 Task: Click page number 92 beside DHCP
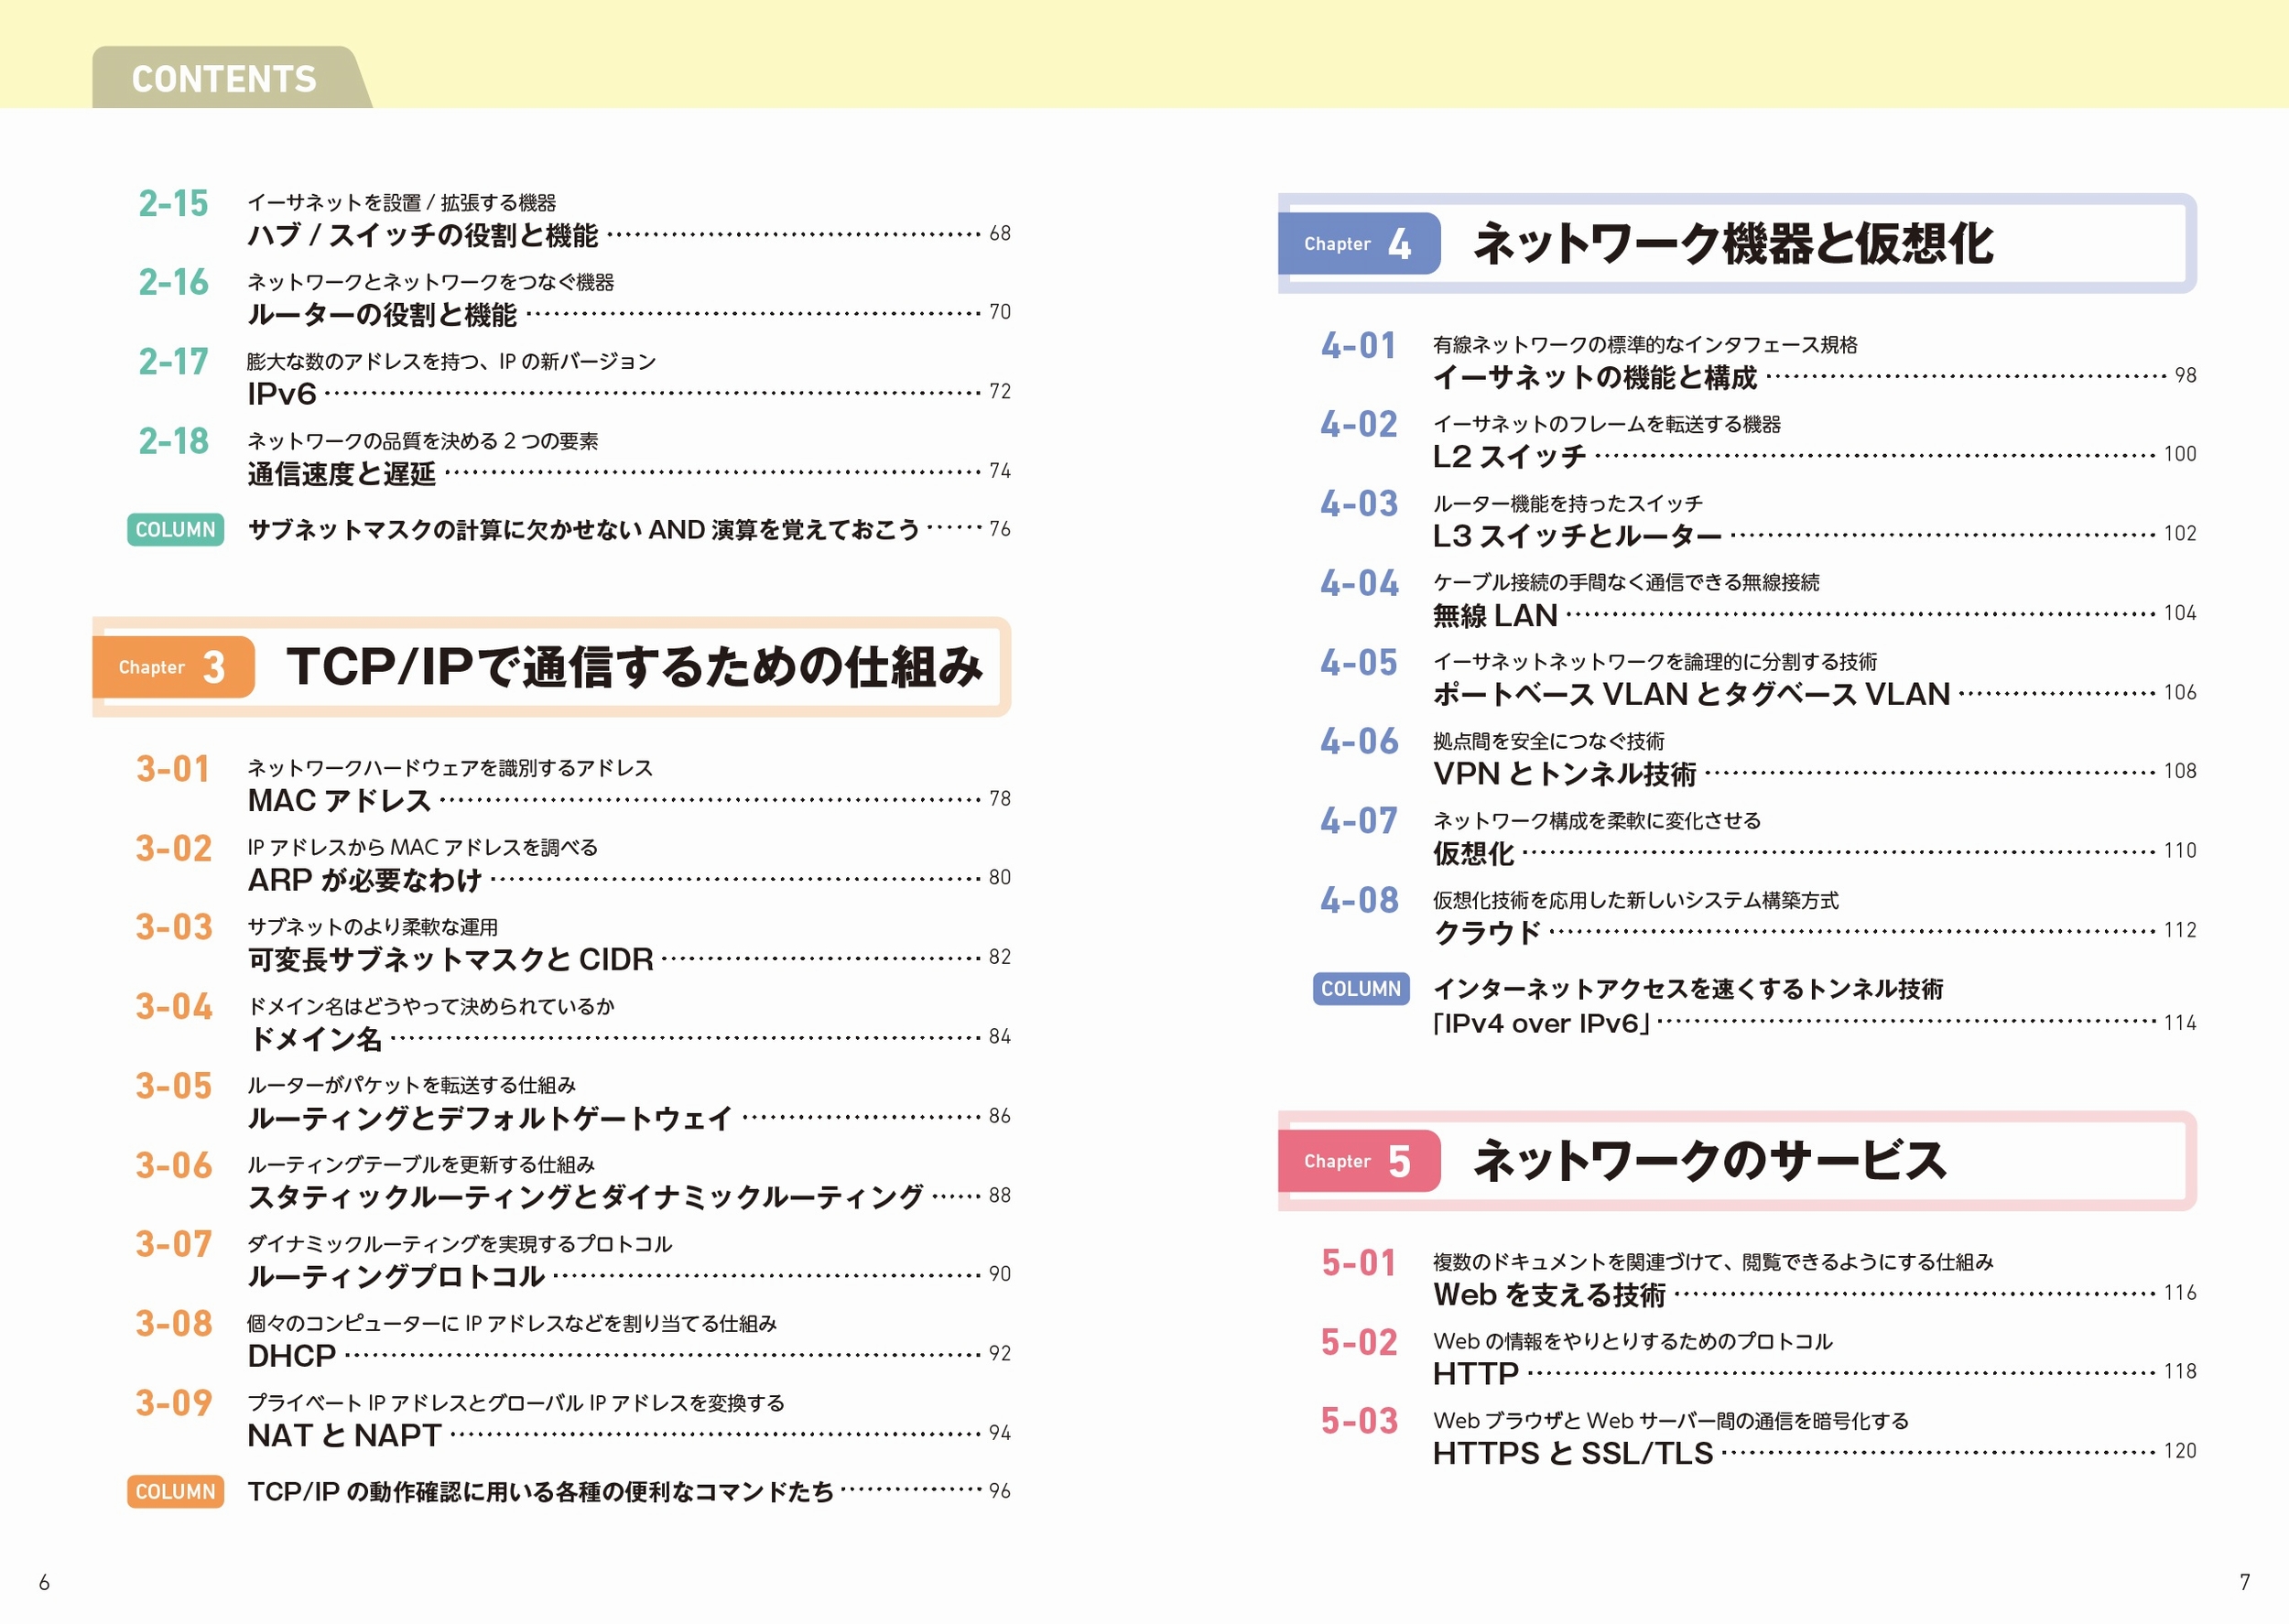pyautogui.click(x=1000, y=1354)
